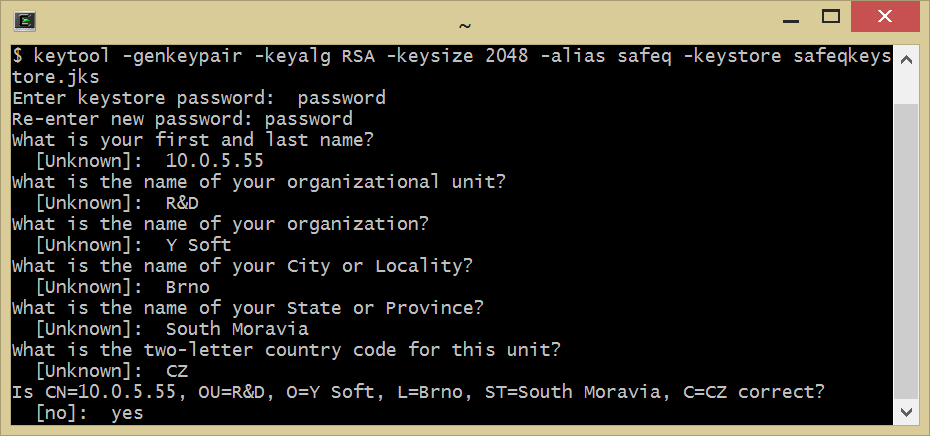The image size is (930, 436).
Task: Click the 'Y Soft' organization answer
Action: 198,245
